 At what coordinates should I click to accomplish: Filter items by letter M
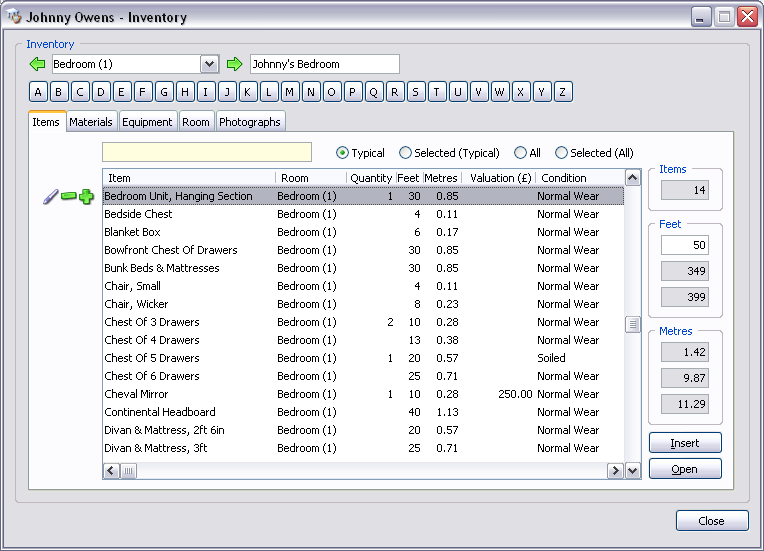(x=290, y=92)
